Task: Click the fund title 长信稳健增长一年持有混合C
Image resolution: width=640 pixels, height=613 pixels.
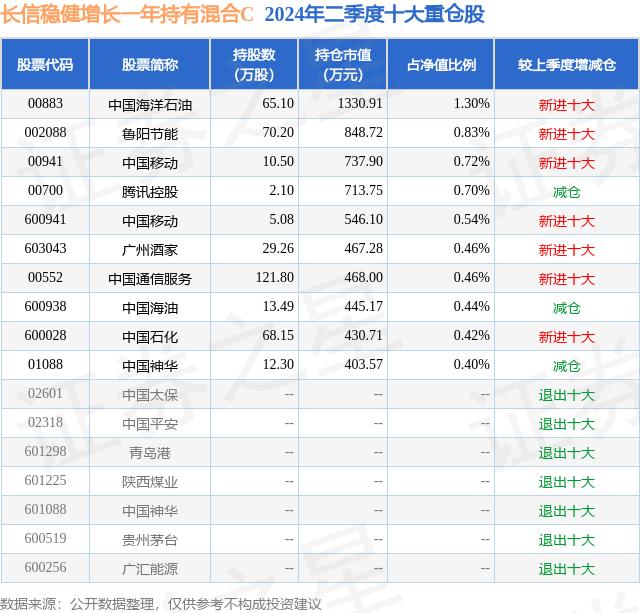Action: point(127,14)
